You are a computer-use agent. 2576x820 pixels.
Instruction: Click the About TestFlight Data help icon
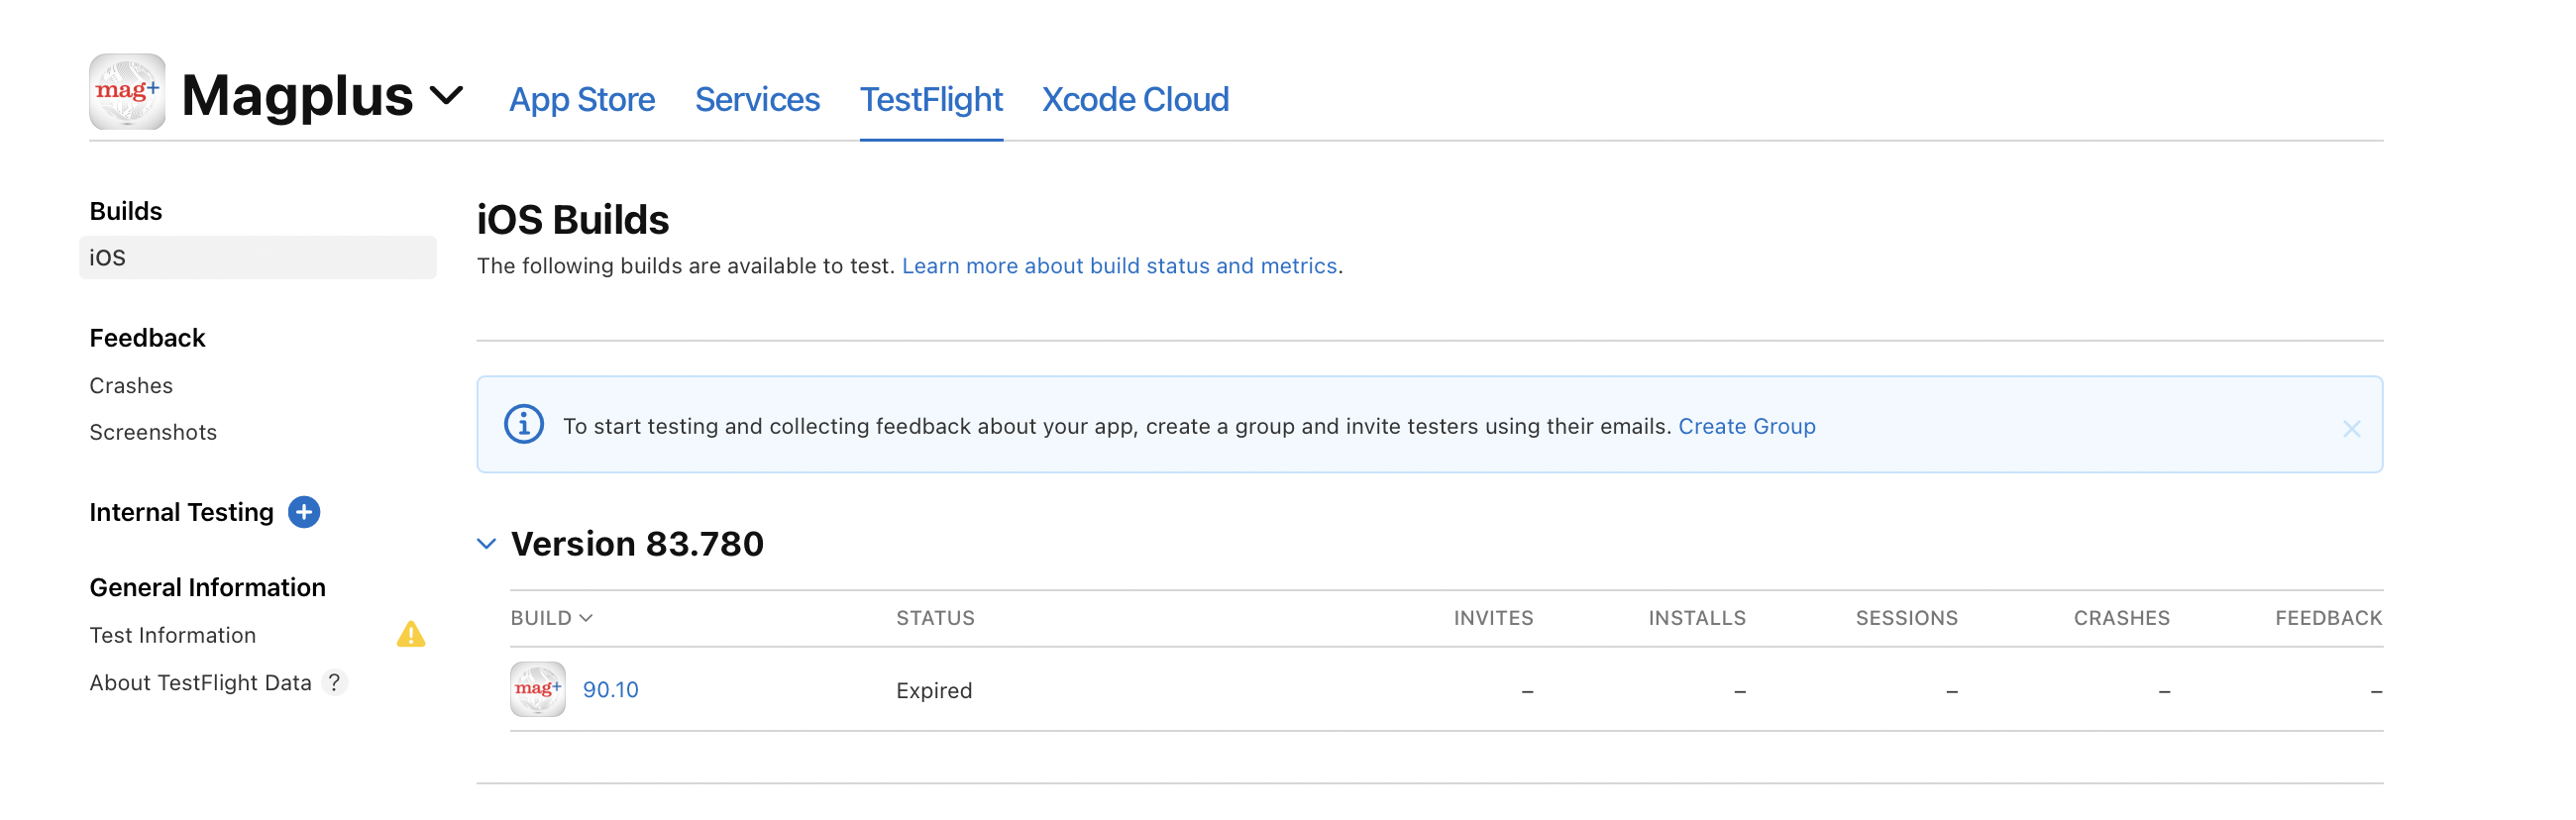click(x=335, y=683)
